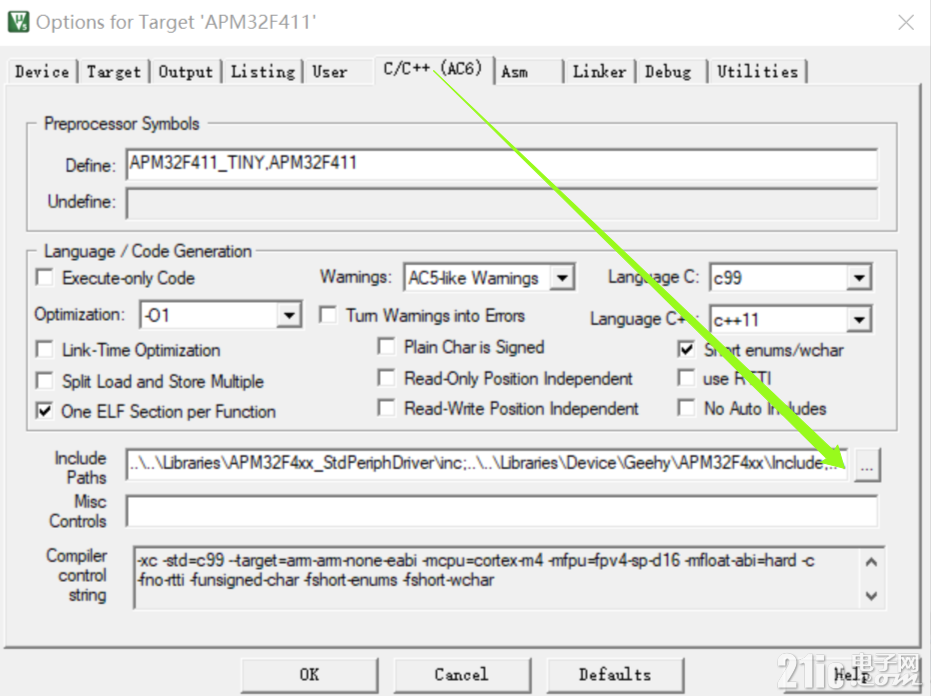Uncheck Short enums/wchar option
This screenshot has width=931, height=696.
(686, 349)
